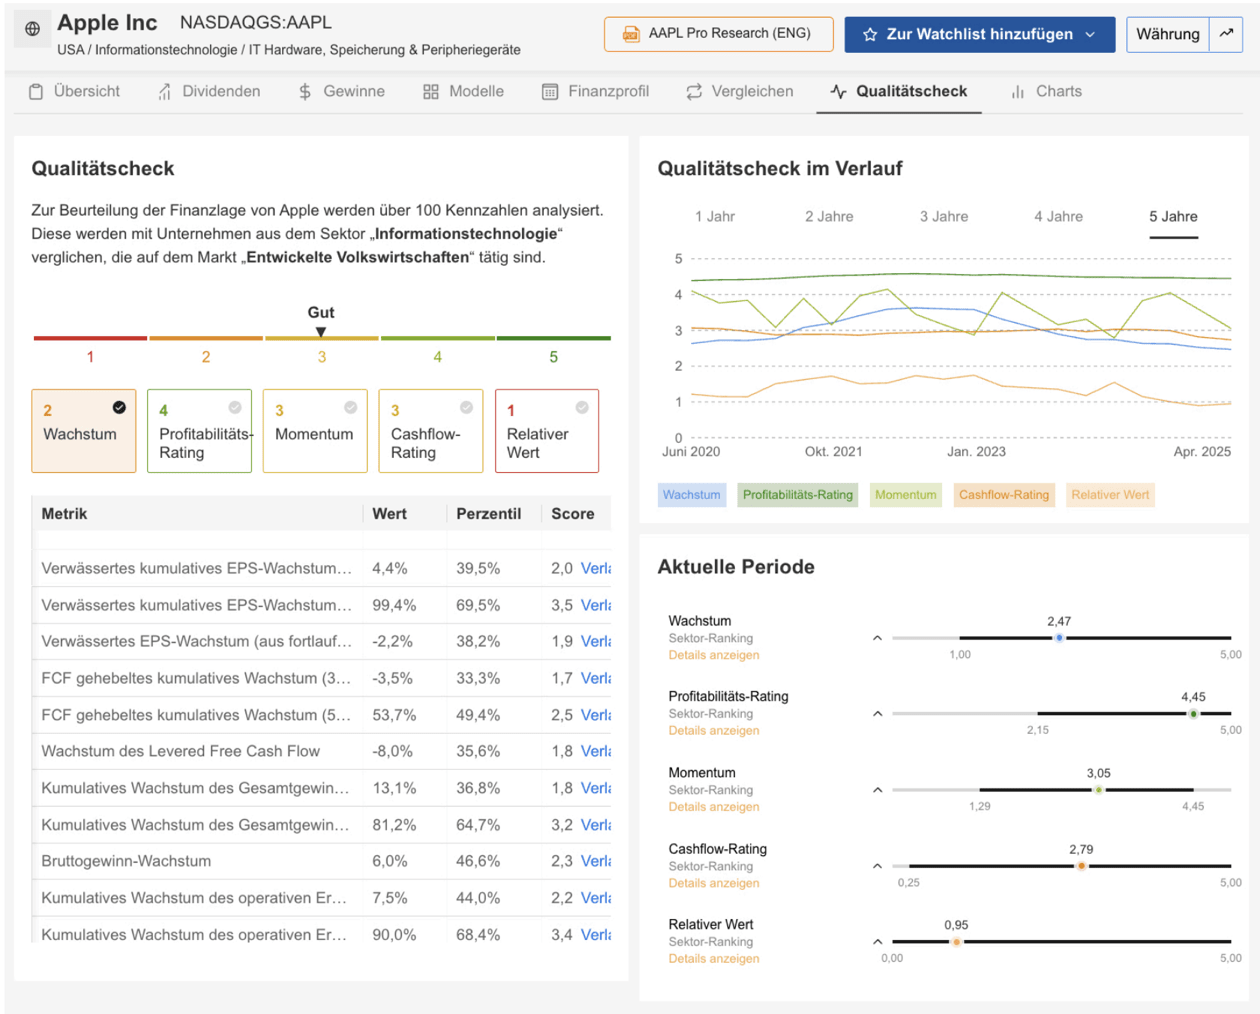The width and height of the screenshot is (1260, 1014).
Task: Switch chart range to 1 Jahr
Action: 714,217
